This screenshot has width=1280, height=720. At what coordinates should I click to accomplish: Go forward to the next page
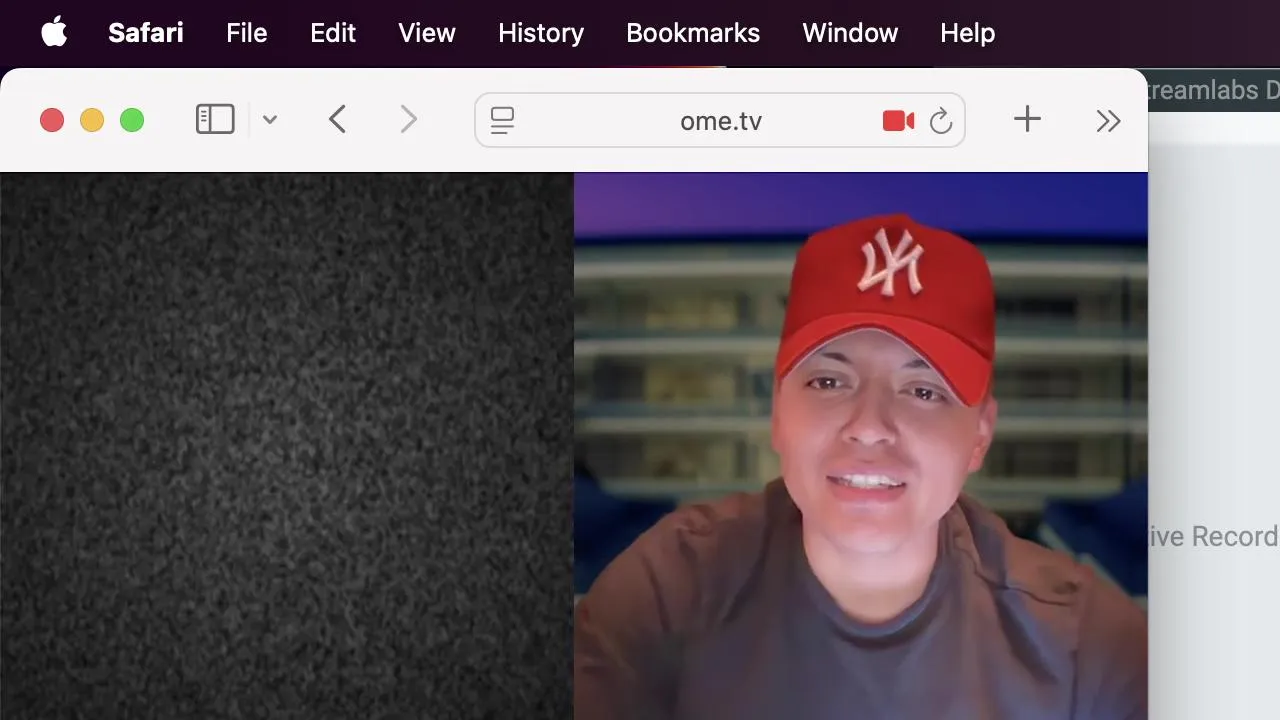click(x=408, y=120)
